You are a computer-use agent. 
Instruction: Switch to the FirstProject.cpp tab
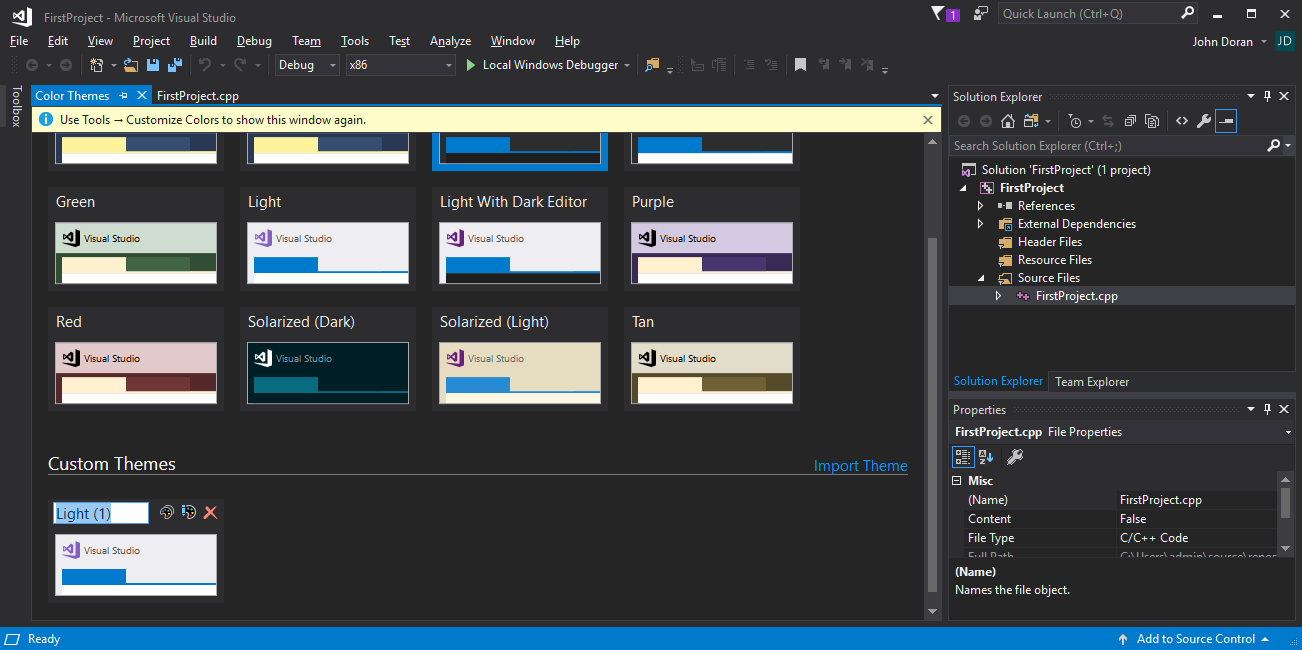pos(198,96)
